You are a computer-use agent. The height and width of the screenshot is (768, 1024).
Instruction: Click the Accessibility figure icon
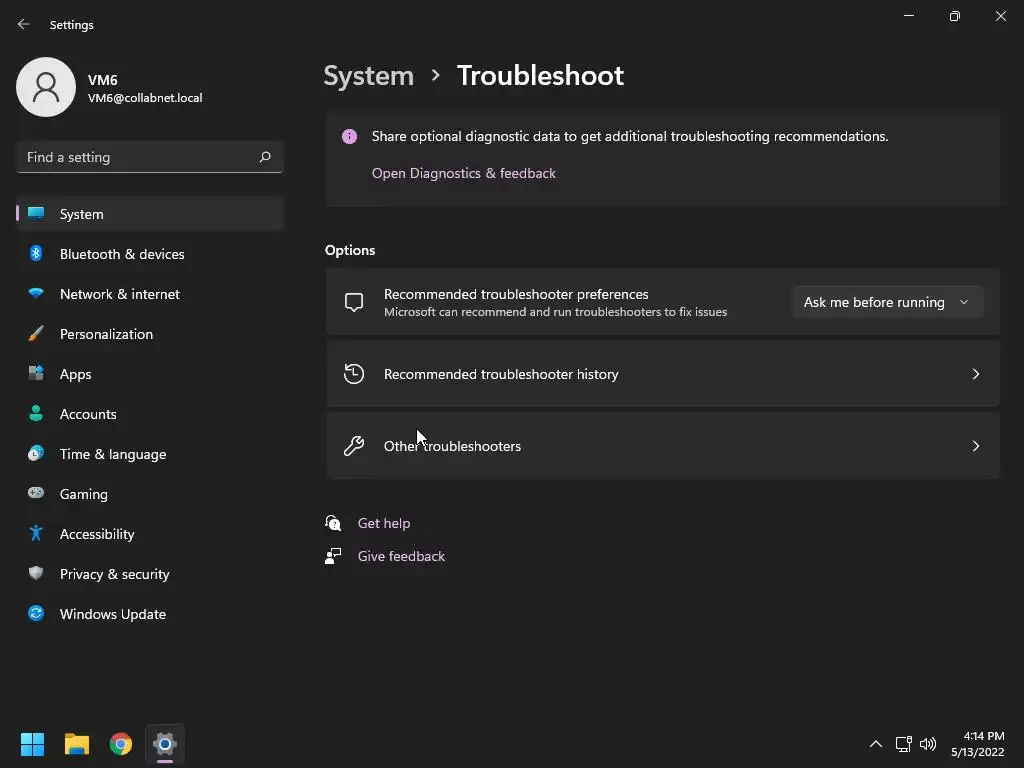[x=36, y=534]
